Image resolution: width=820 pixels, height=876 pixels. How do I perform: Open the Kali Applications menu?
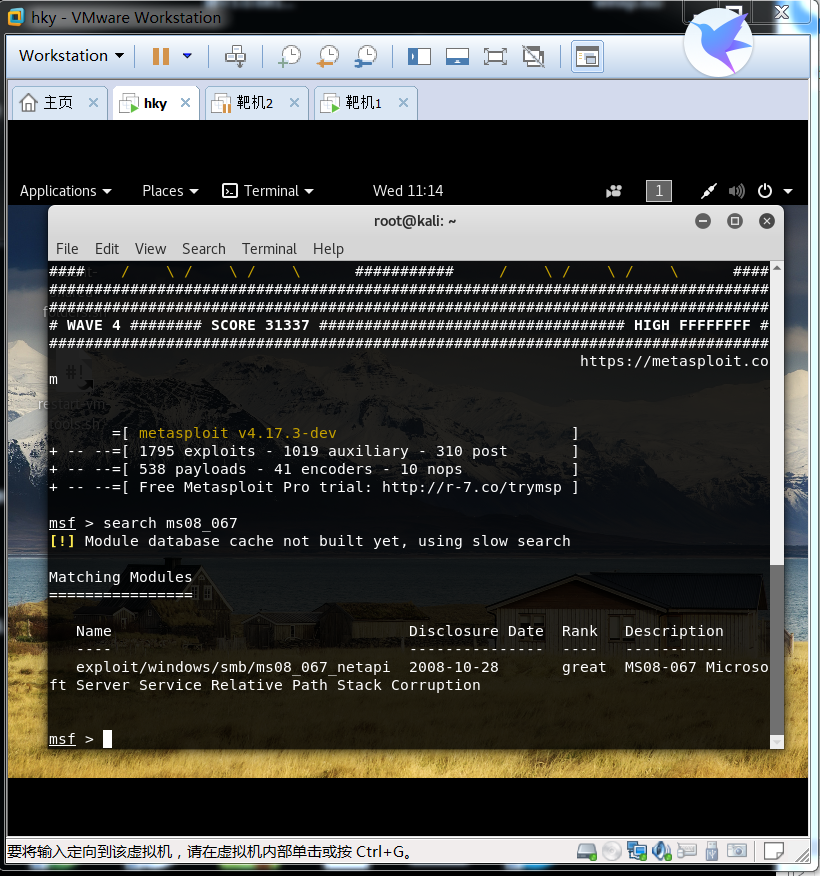[65, 191]
